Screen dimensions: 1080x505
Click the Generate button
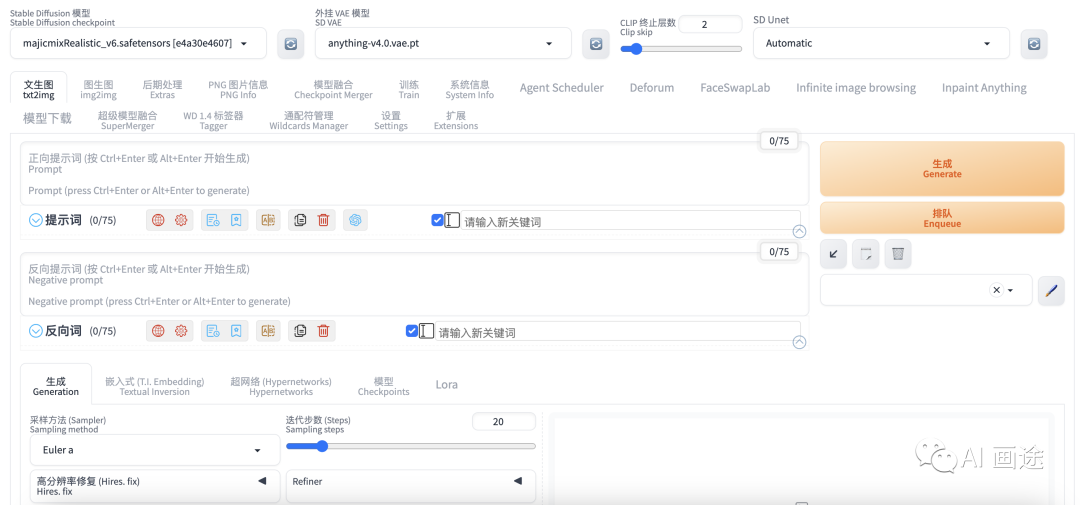942,169
